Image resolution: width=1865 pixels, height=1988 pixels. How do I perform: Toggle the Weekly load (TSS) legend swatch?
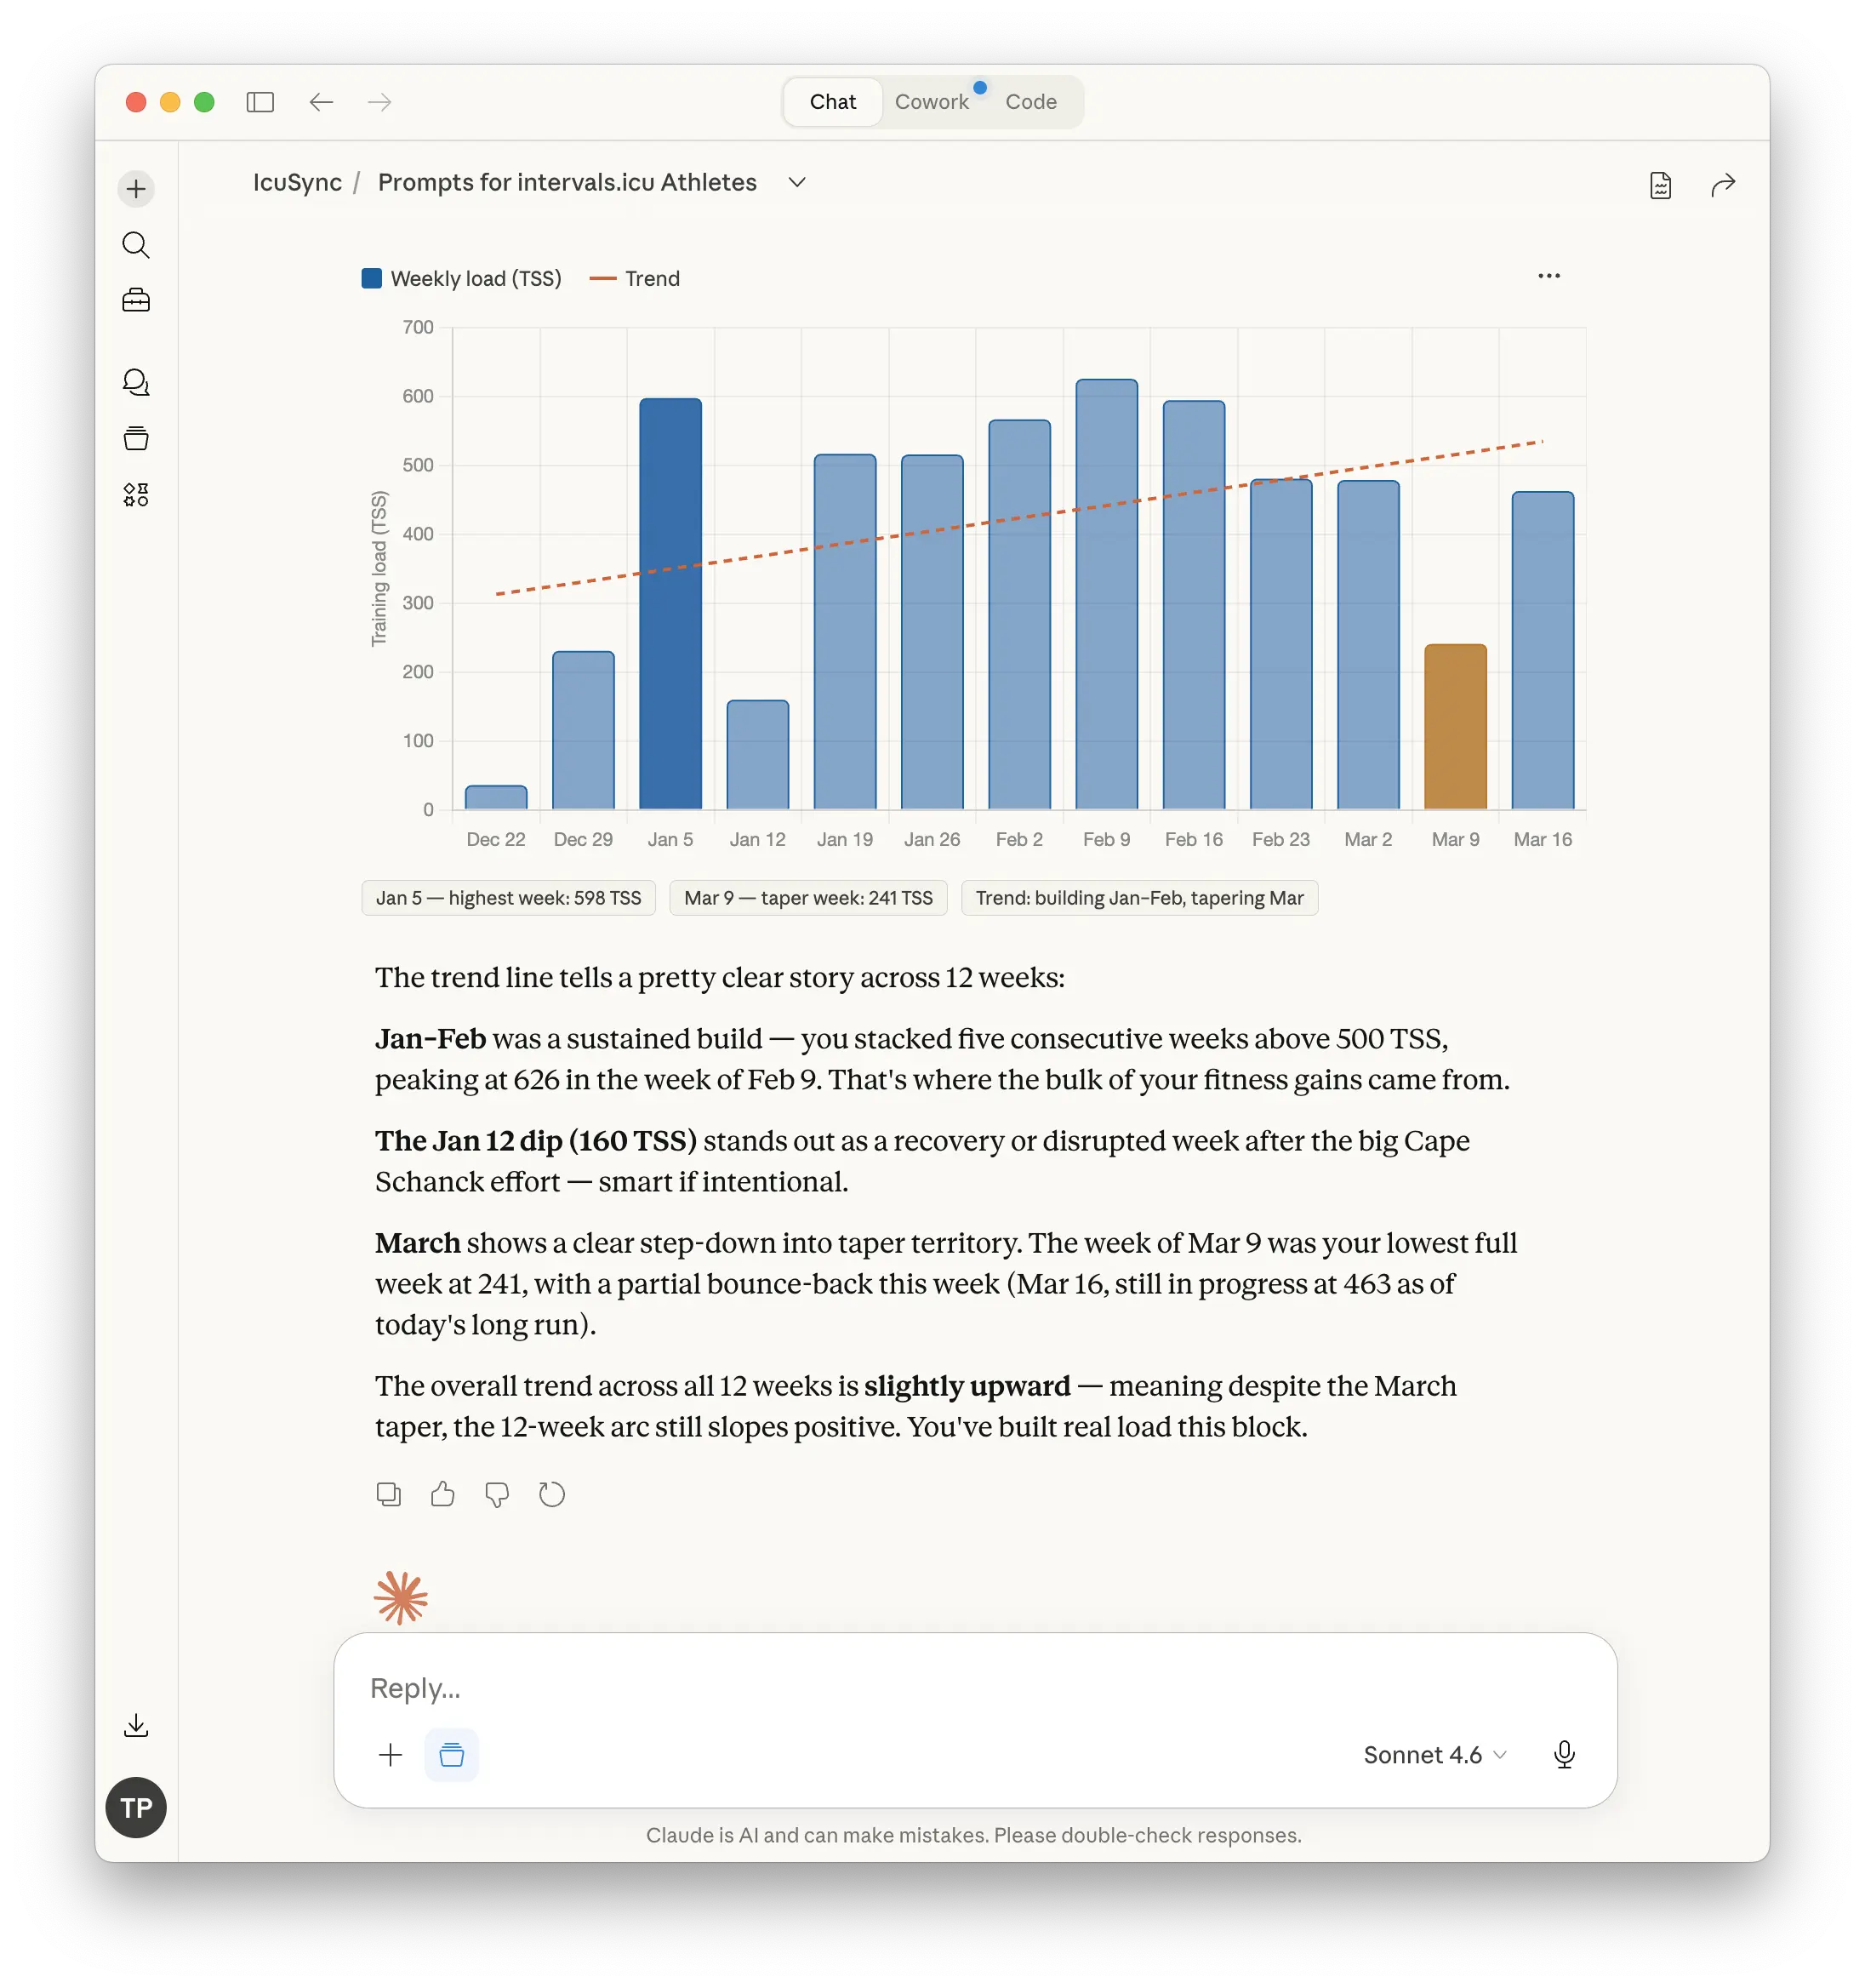pyautogui.click(x=372, y=279)
